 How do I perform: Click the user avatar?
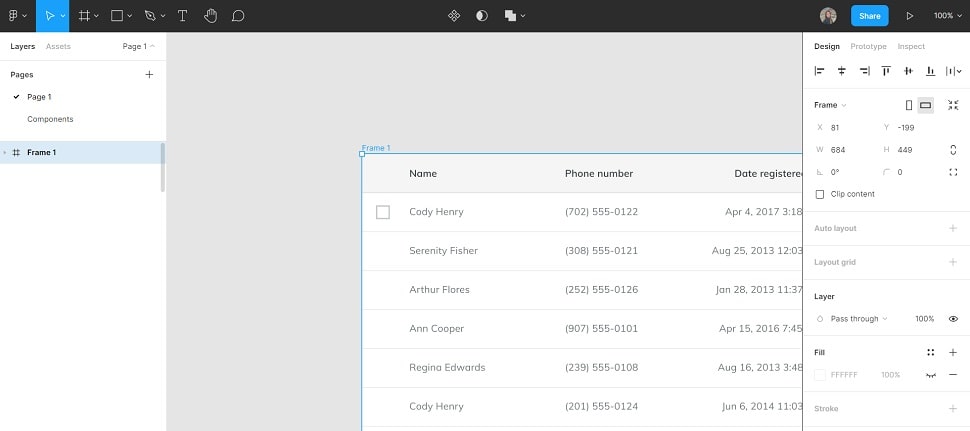click(828, 16)
